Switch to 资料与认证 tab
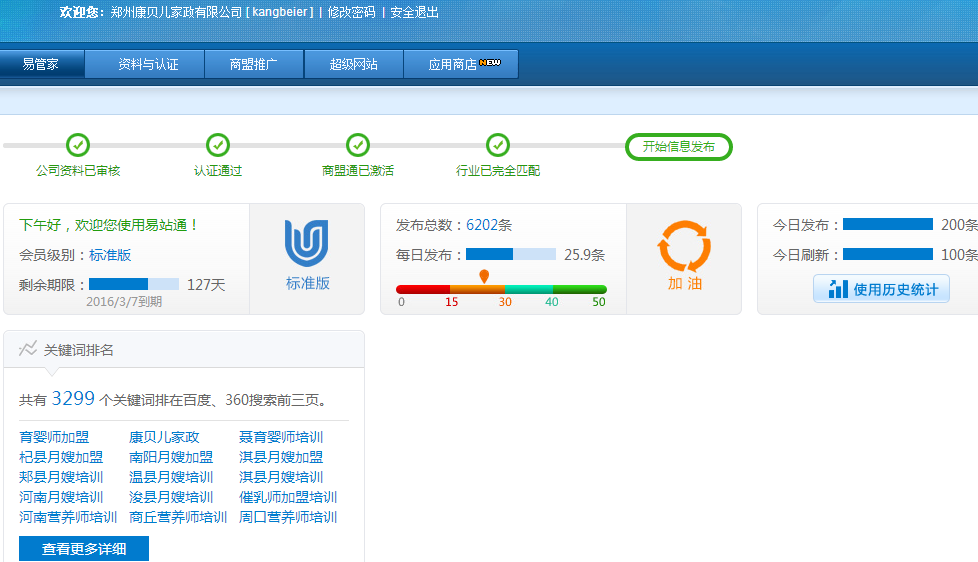Screen dimensions: 978x562 (145, 64)
